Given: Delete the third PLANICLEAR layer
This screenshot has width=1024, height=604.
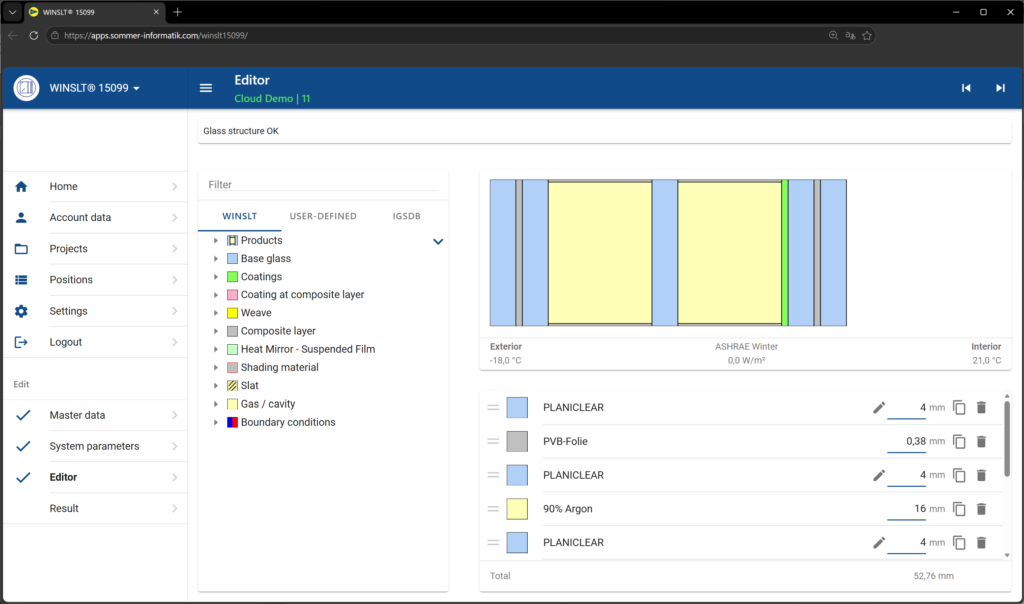Looking at the screenshot, I should point(981,543).
